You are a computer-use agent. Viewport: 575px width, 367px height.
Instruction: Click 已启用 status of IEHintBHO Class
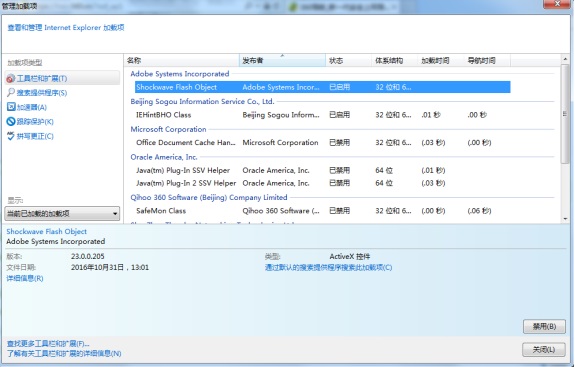[340, 115]
